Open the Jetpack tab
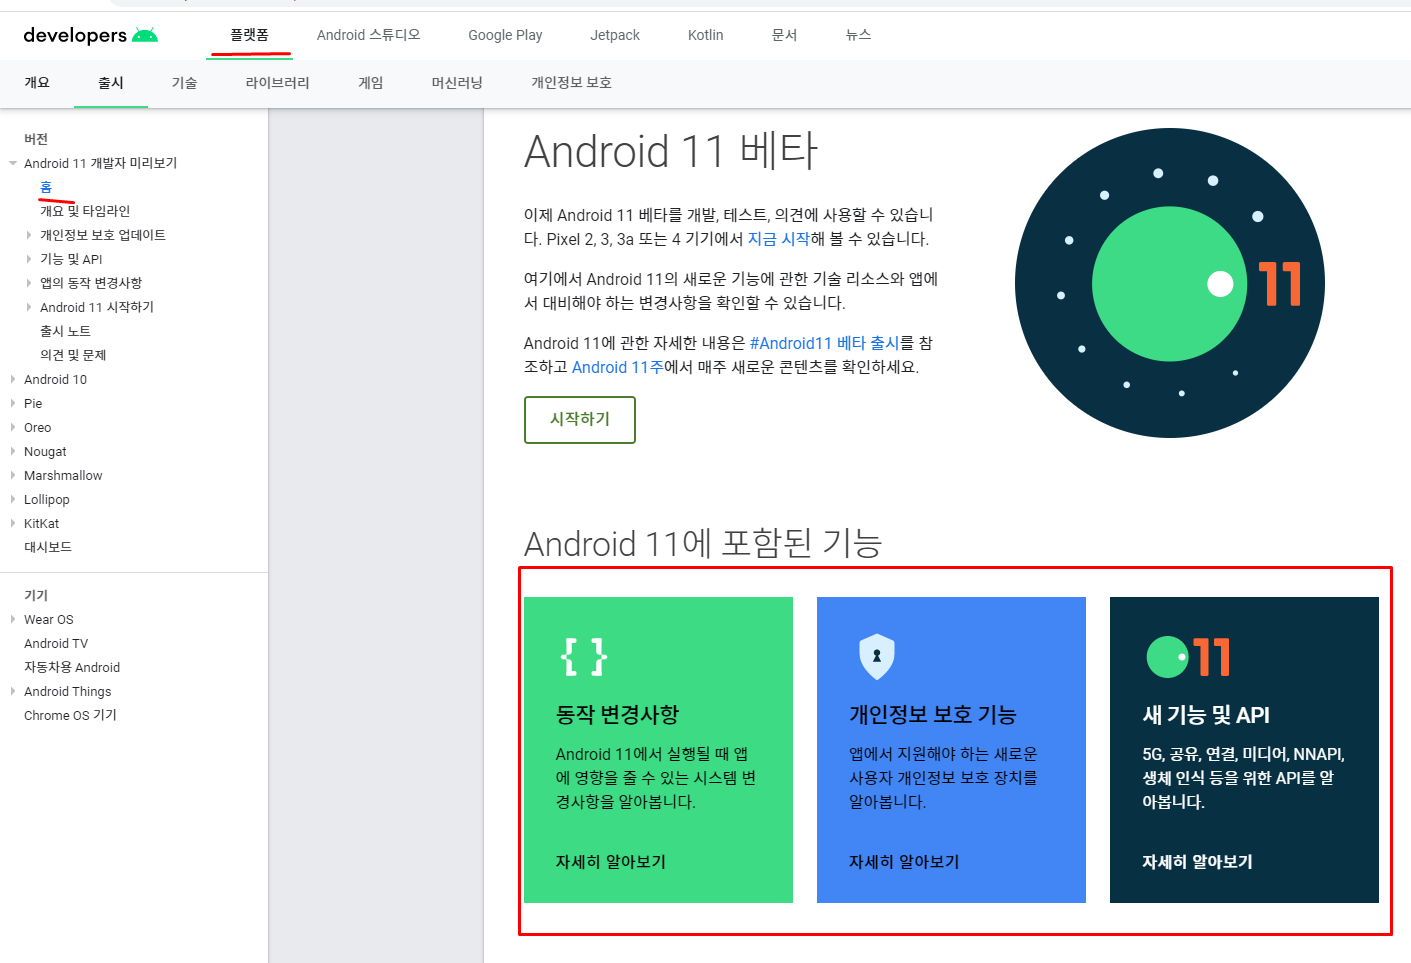 click(615, 35)
